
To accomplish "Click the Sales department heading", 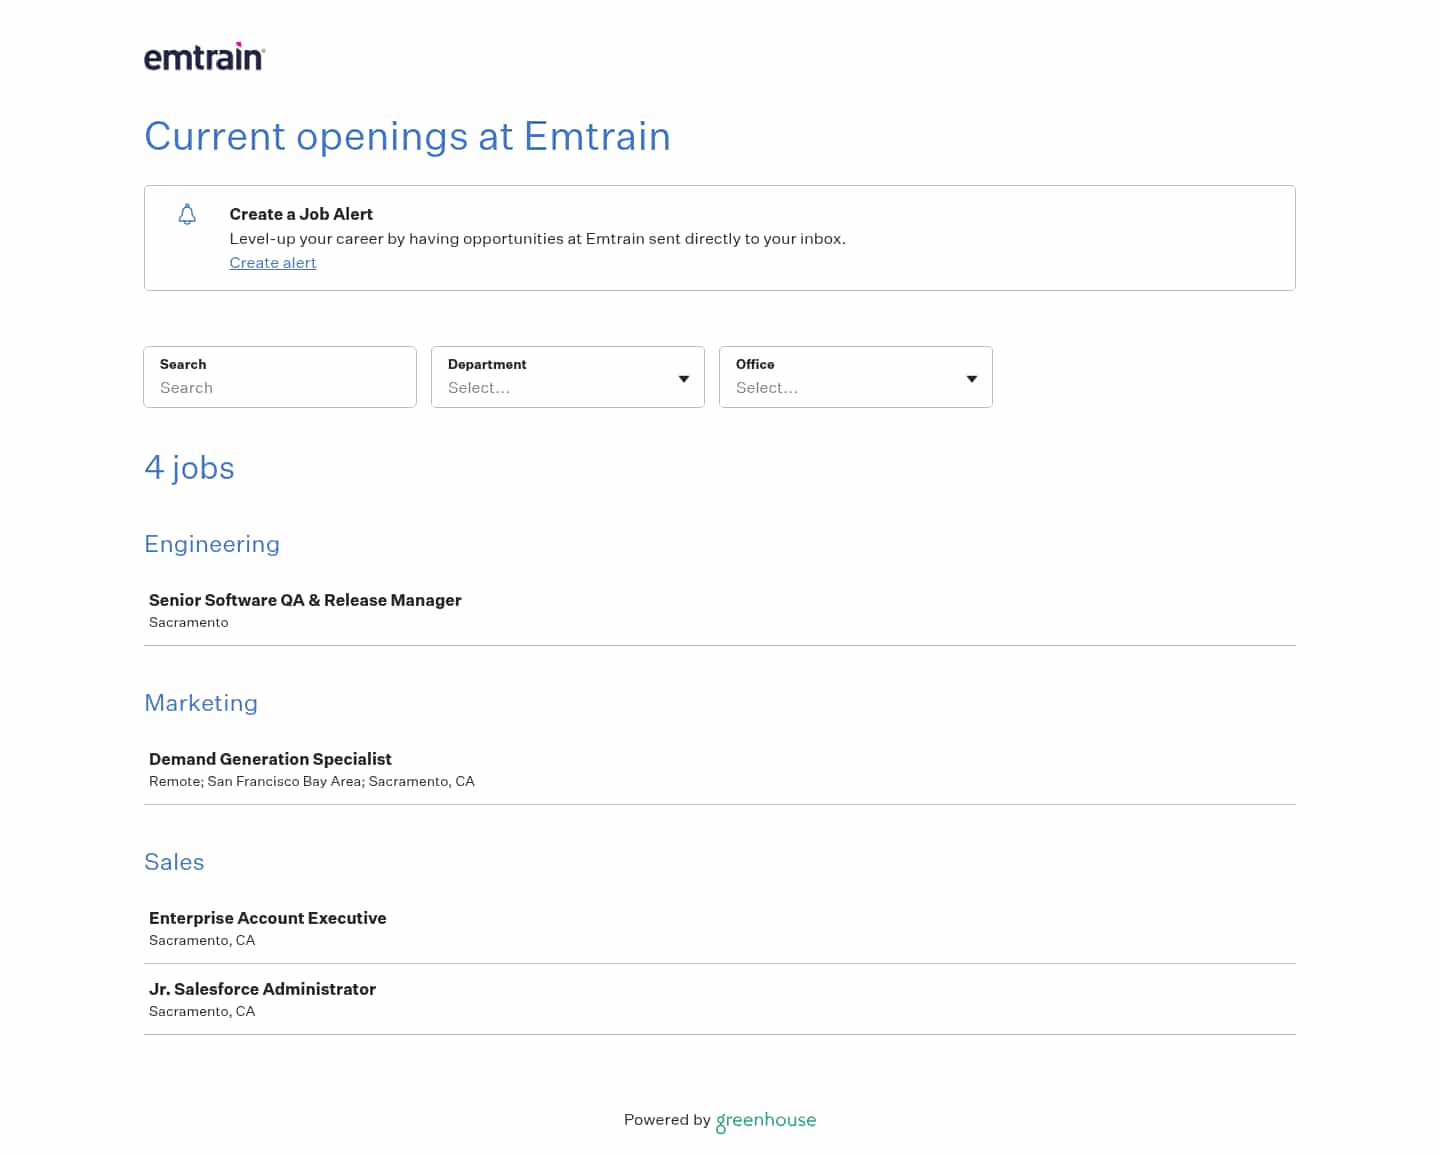I will 174,862.
